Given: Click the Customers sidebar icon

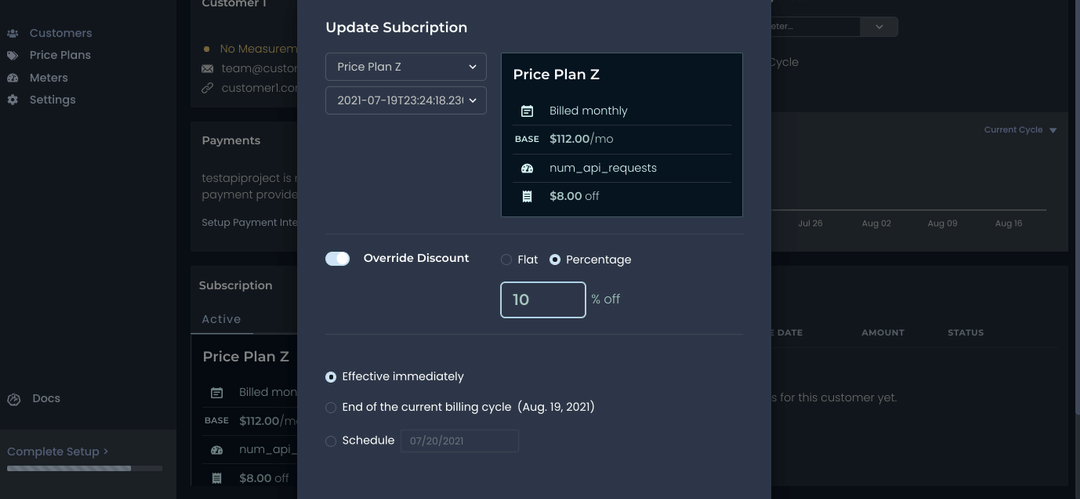Looking at the screenshot, I should tap(13, 33).
